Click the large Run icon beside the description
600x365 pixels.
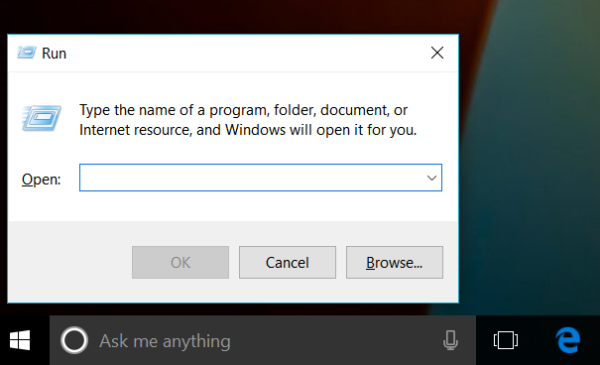pyautogui.click(x=41, y=118)
